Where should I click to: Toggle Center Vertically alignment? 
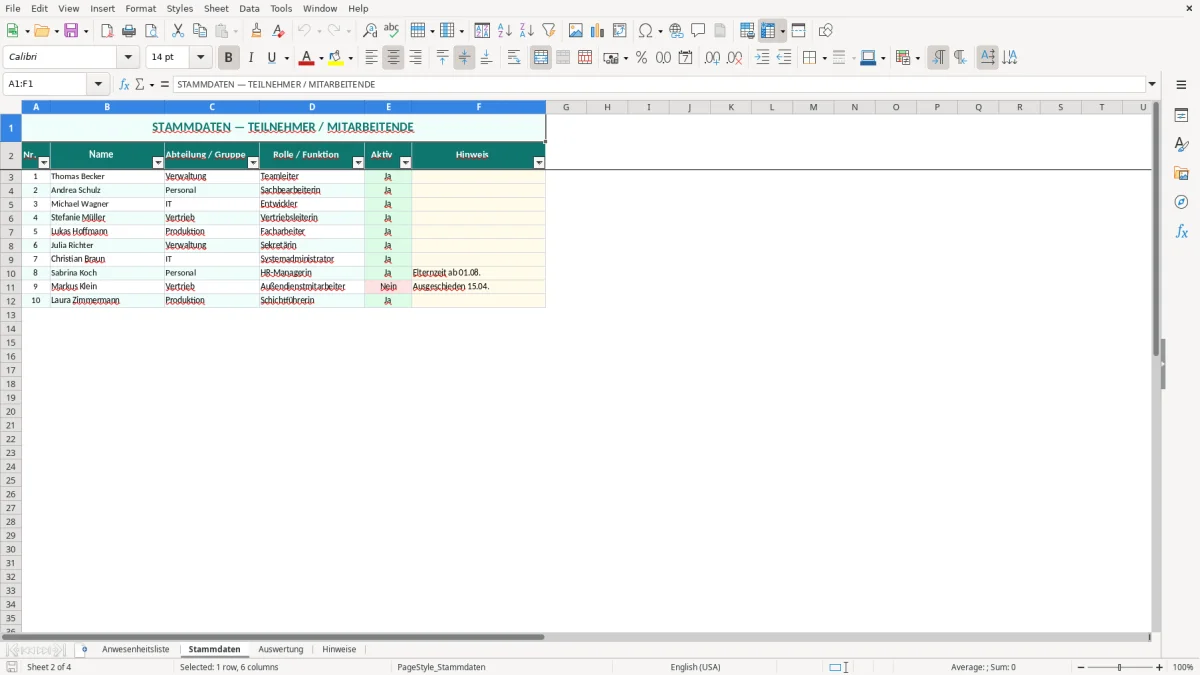click(464, 58)
